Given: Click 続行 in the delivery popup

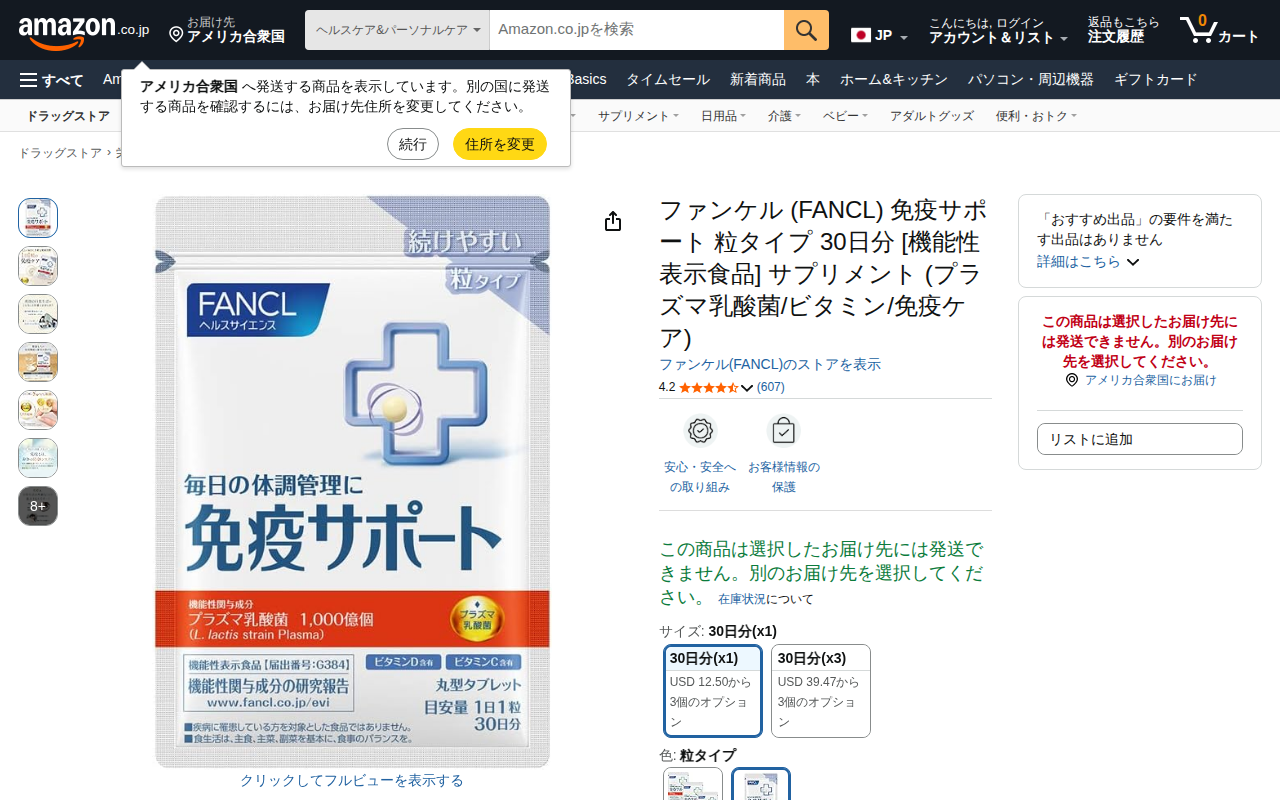Looking at the screenshot, I should click(413, 144).
